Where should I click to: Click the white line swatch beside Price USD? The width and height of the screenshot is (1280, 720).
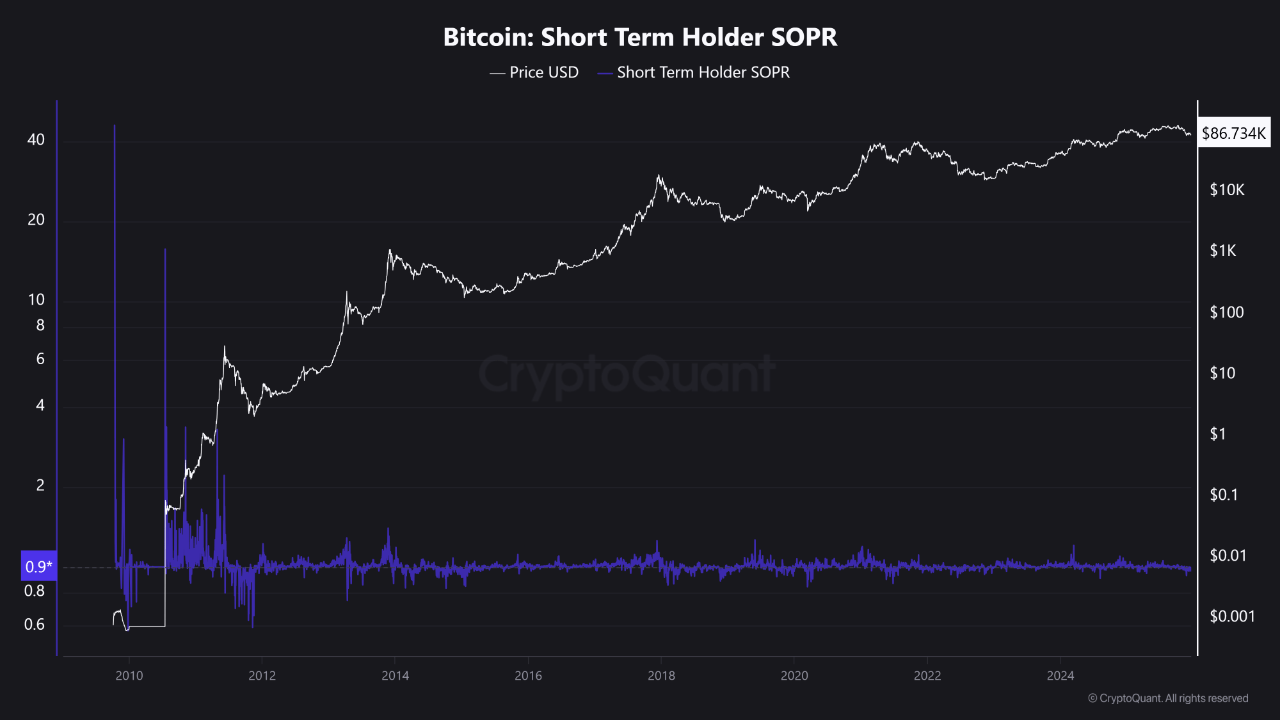pyautogui.click(x=497, y=73)
